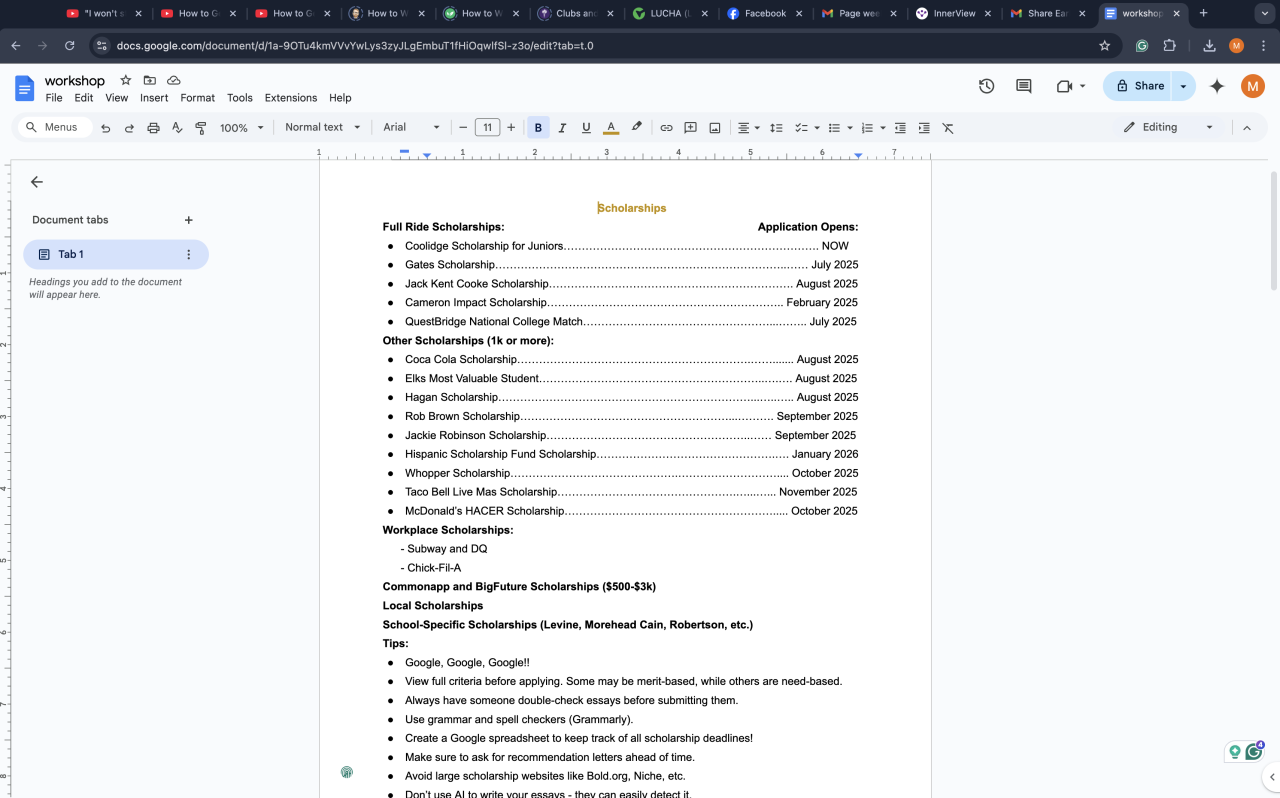
Task: Expand the Normal text style dropdown
Action: tap(322, 128)
